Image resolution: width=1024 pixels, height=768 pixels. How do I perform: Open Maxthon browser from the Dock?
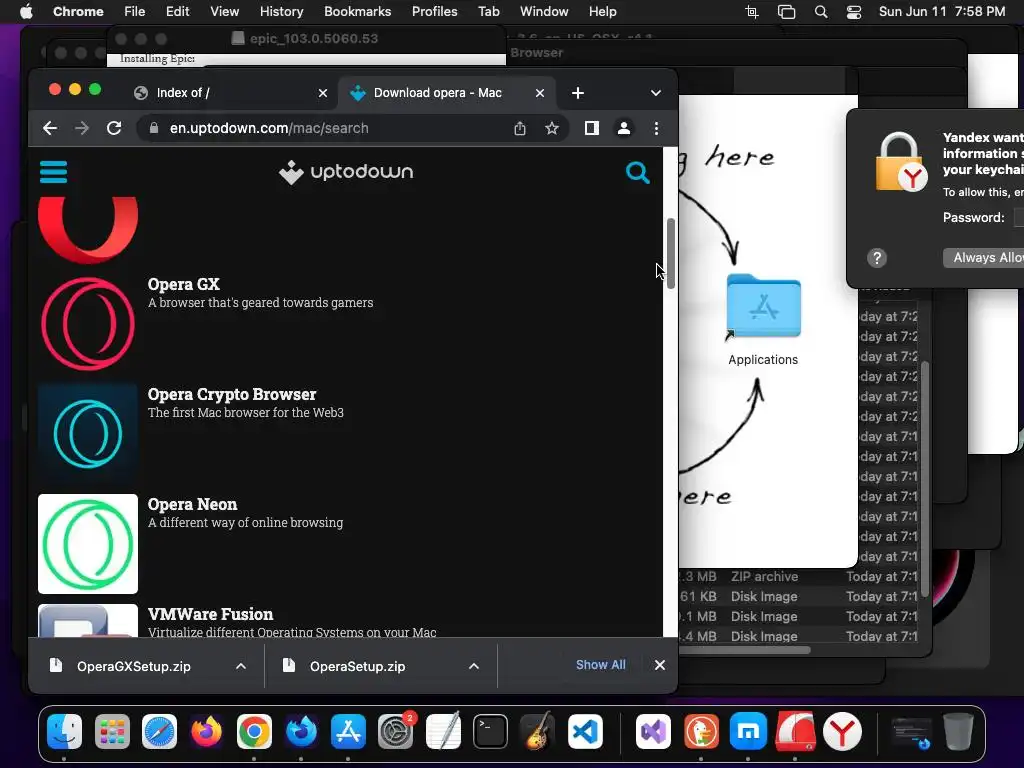tap(748, 731)
